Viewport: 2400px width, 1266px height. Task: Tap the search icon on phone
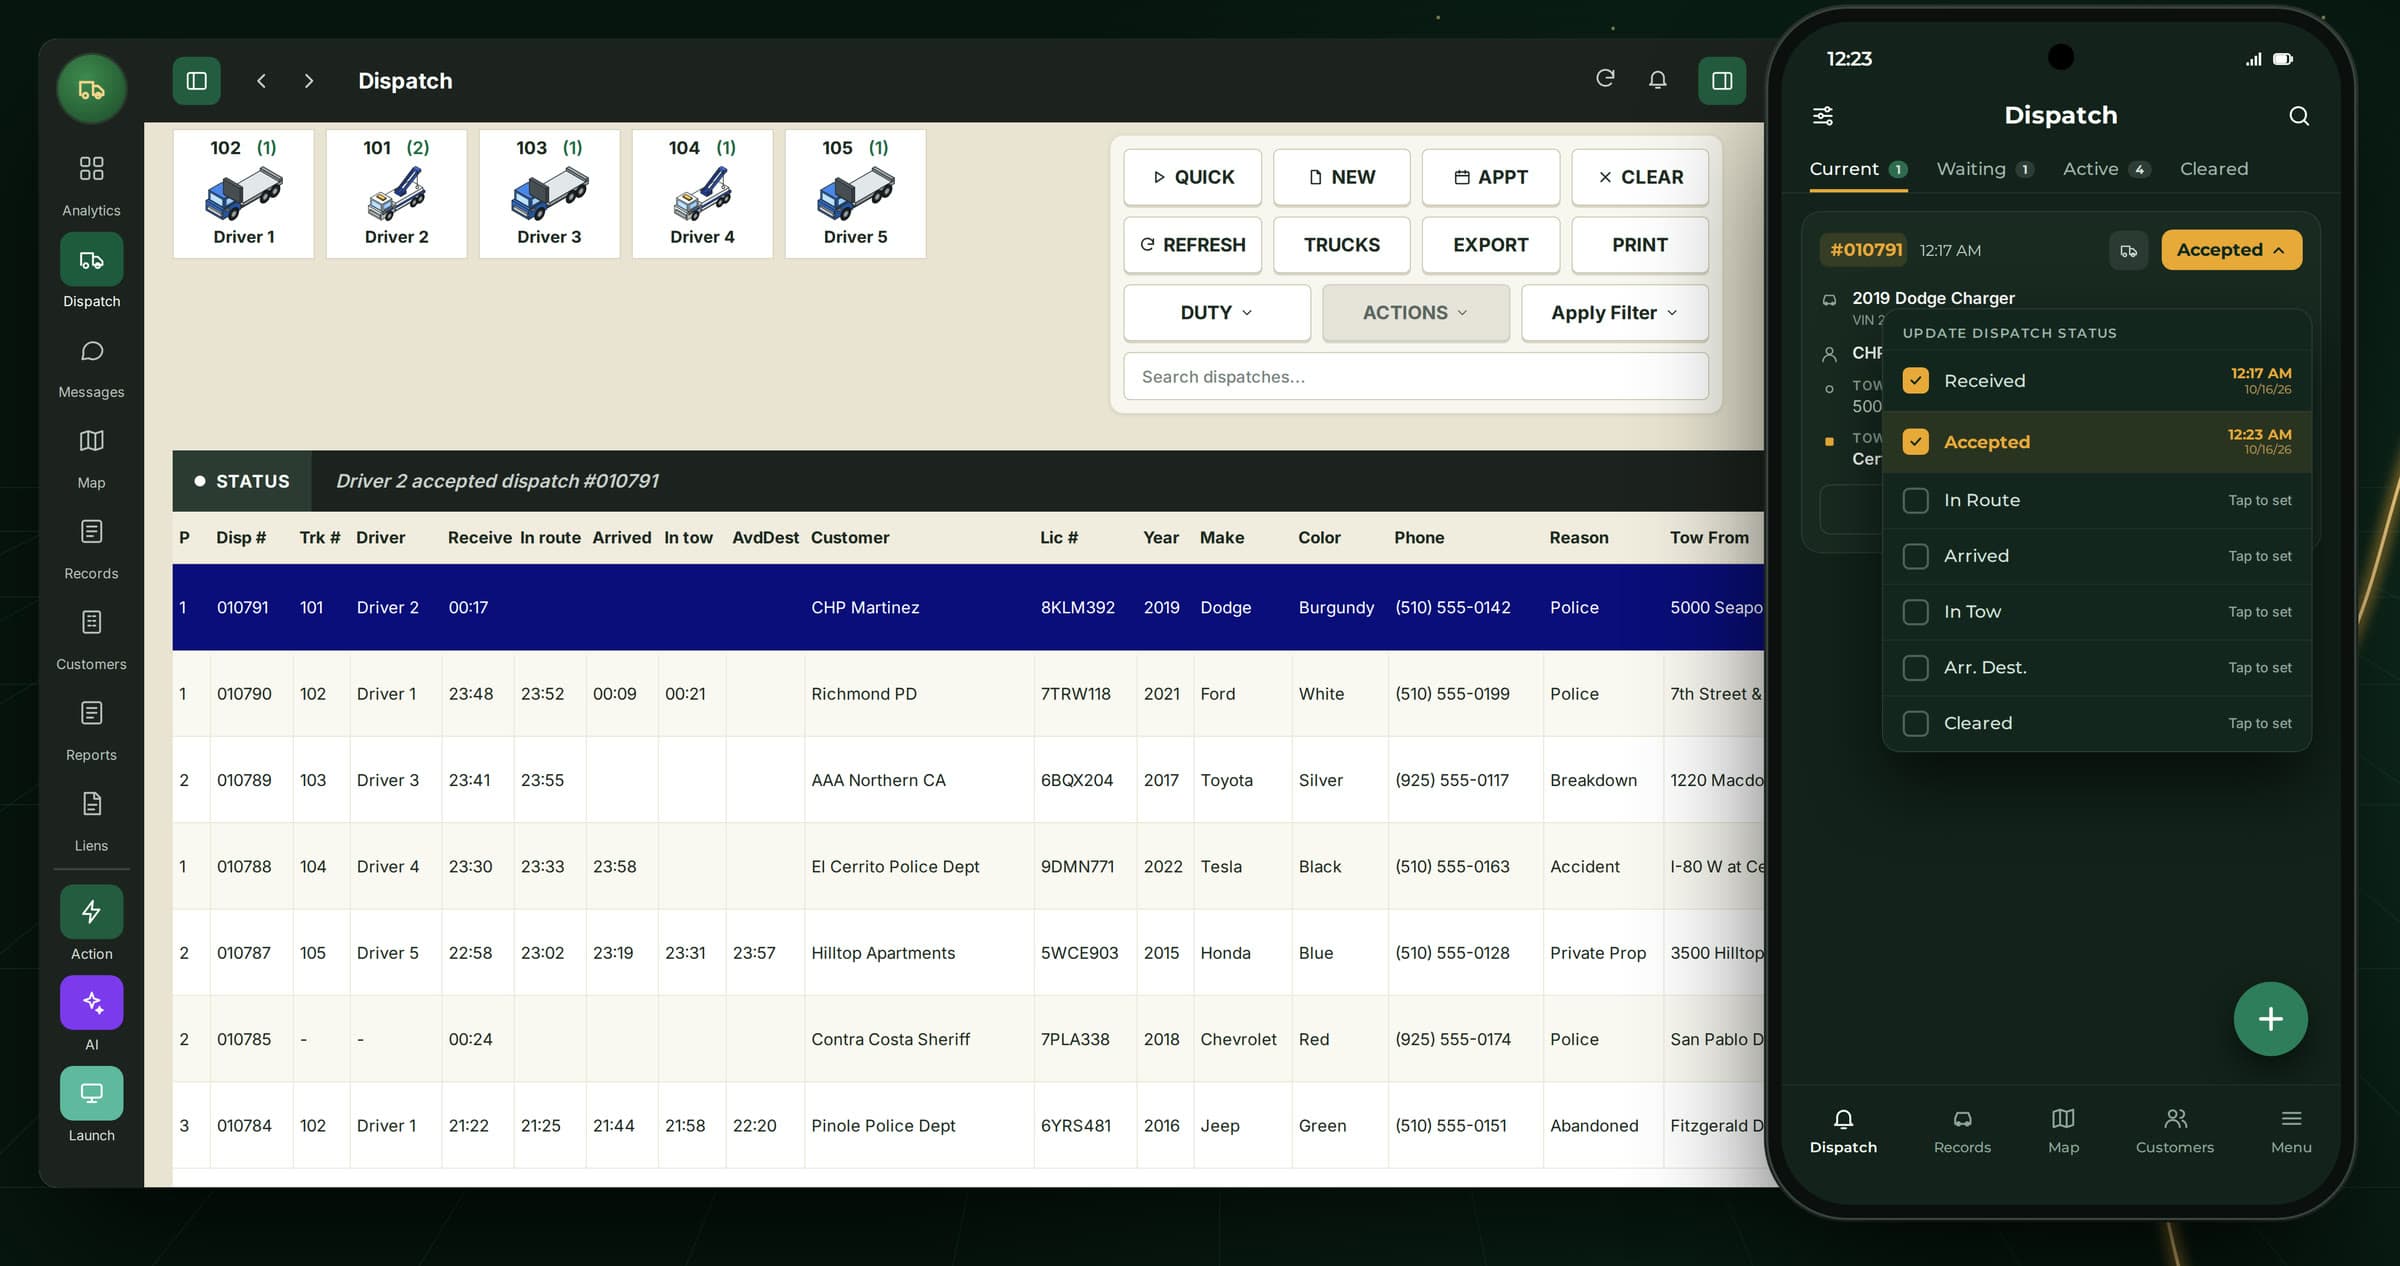click(2299, 116)
